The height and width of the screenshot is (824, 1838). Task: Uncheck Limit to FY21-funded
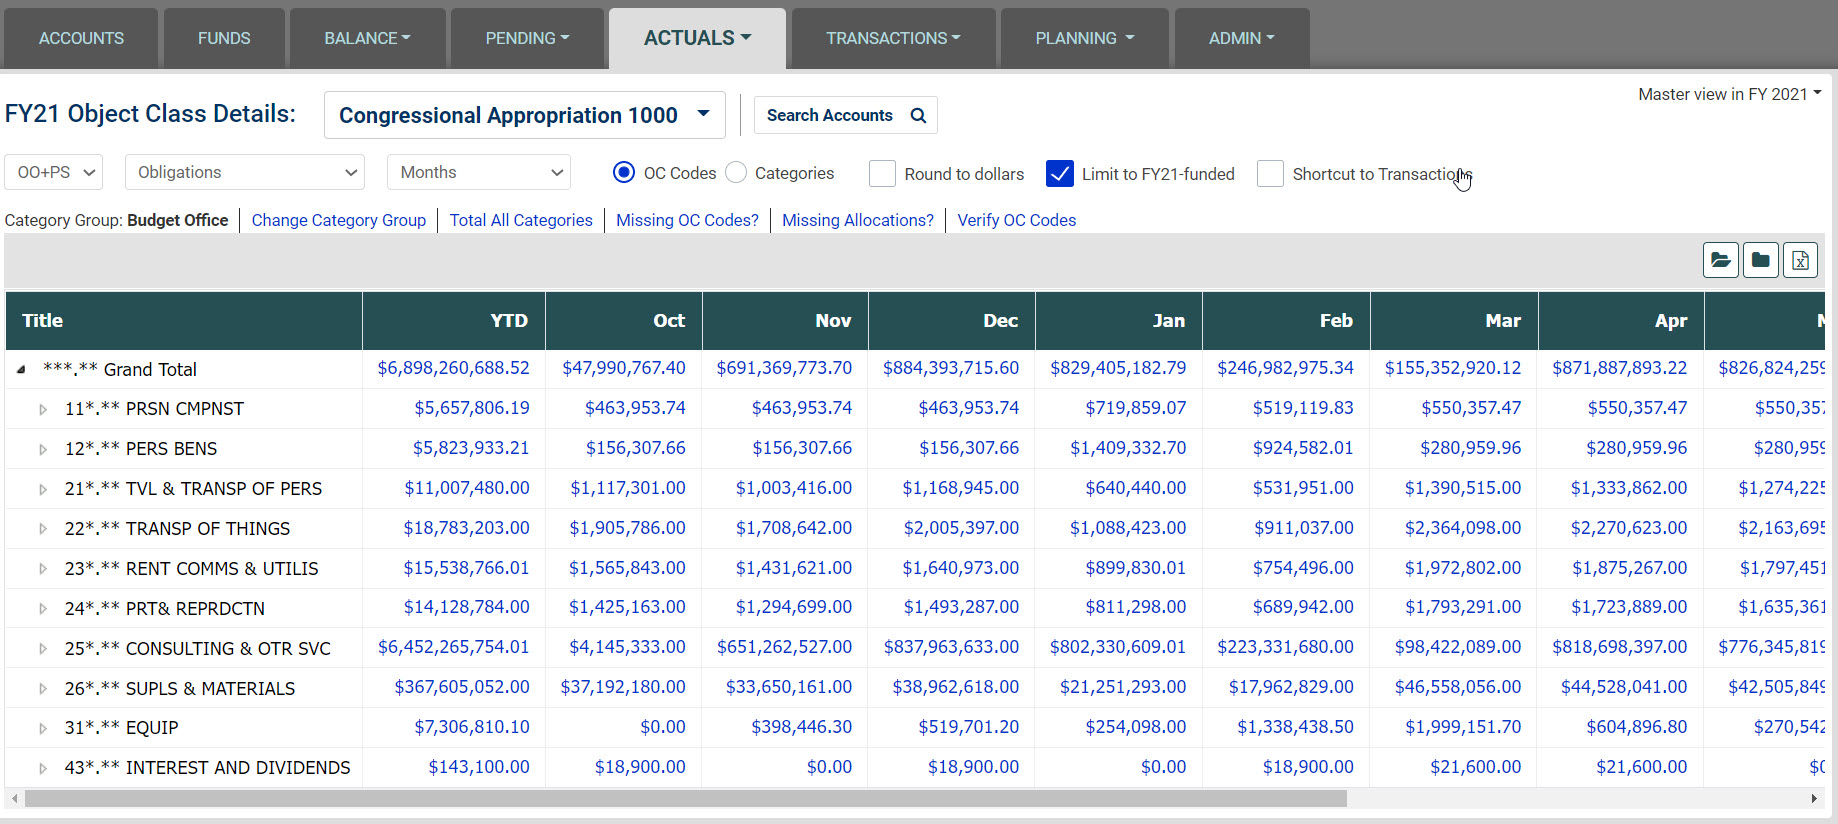[1059, 174]
